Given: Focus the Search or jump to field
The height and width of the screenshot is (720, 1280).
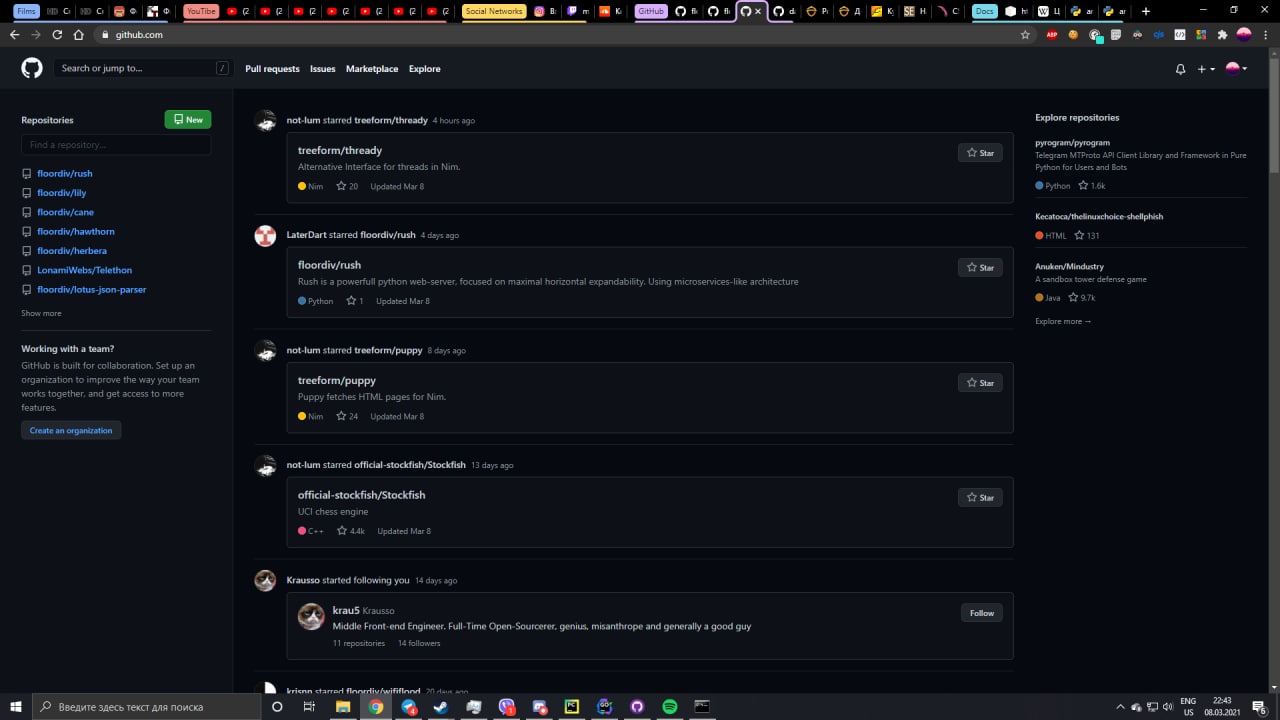Looking at the screenshot, I should pos(145,68).
